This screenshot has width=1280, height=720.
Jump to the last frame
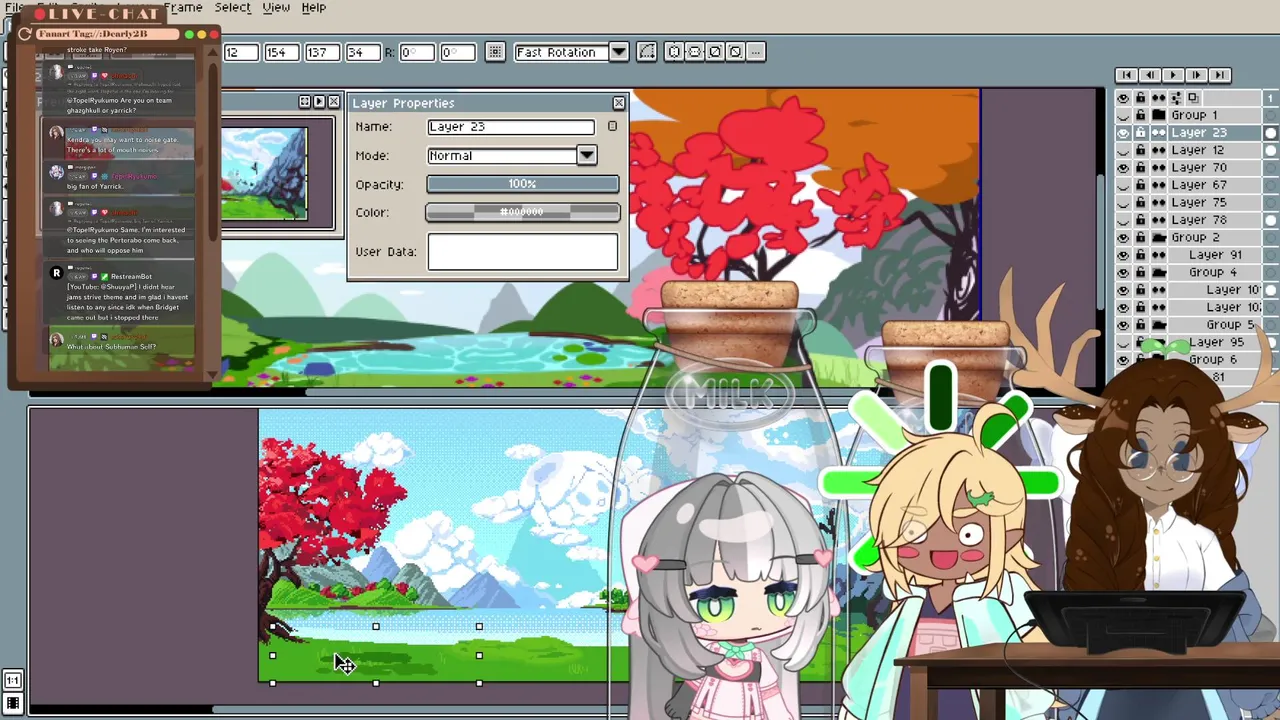click(1219, 75)
